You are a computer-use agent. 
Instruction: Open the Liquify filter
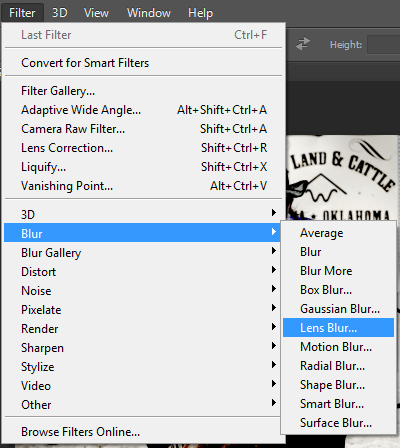(143, 167)
